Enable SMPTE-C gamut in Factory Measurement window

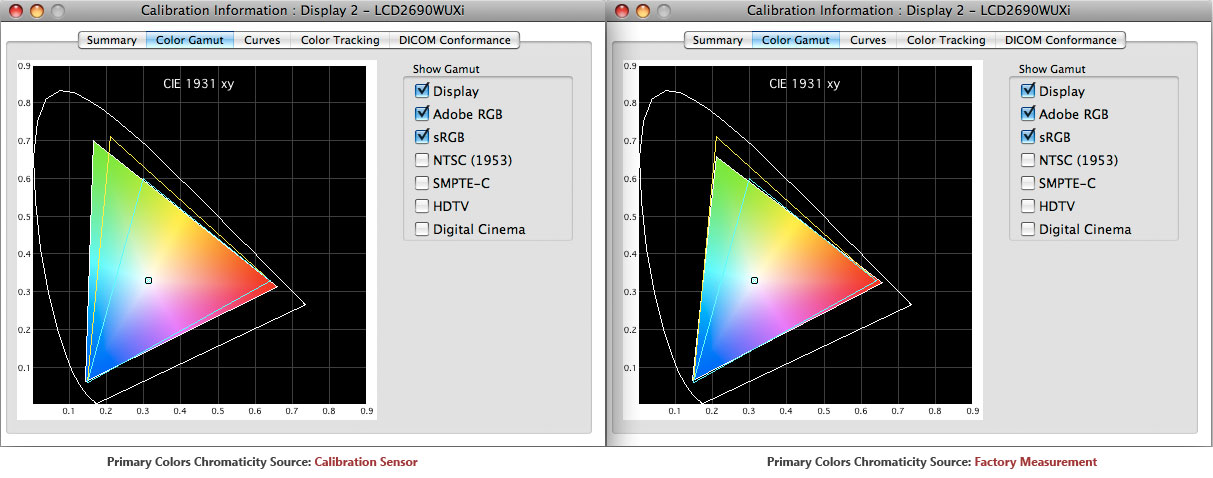1028,183
